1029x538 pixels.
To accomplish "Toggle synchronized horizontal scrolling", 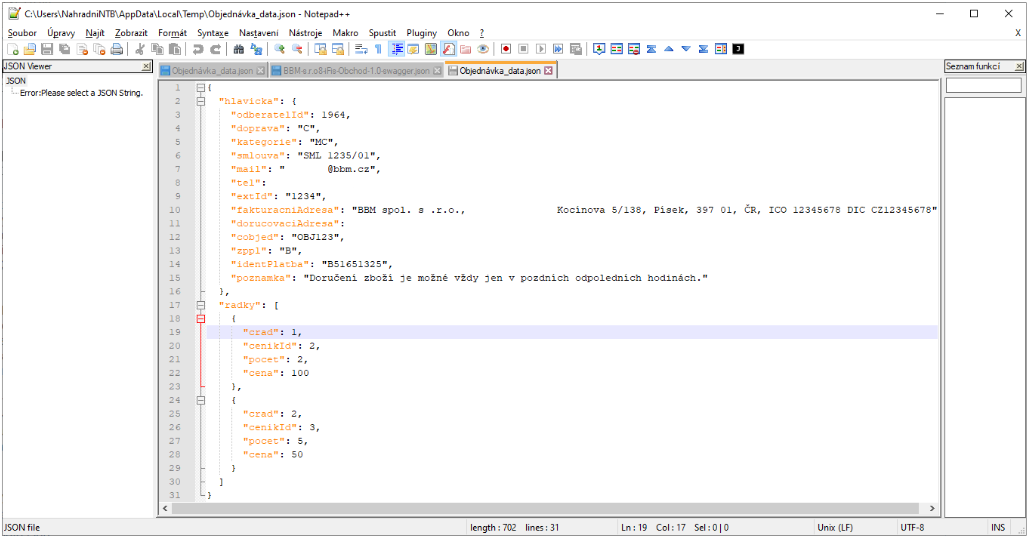I will (x=337, y=49).
